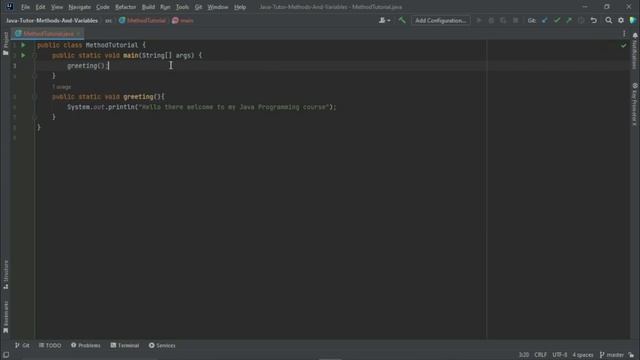Click the Build Project hammer icon

[x=402, y=20]
